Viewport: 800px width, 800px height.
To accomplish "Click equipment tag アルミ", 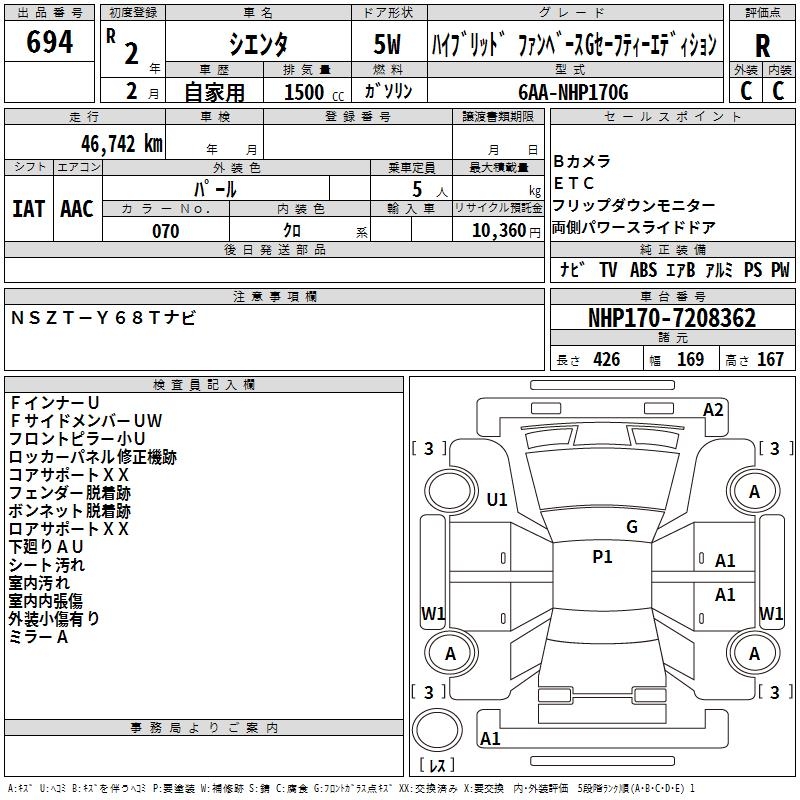I will 718,270.
